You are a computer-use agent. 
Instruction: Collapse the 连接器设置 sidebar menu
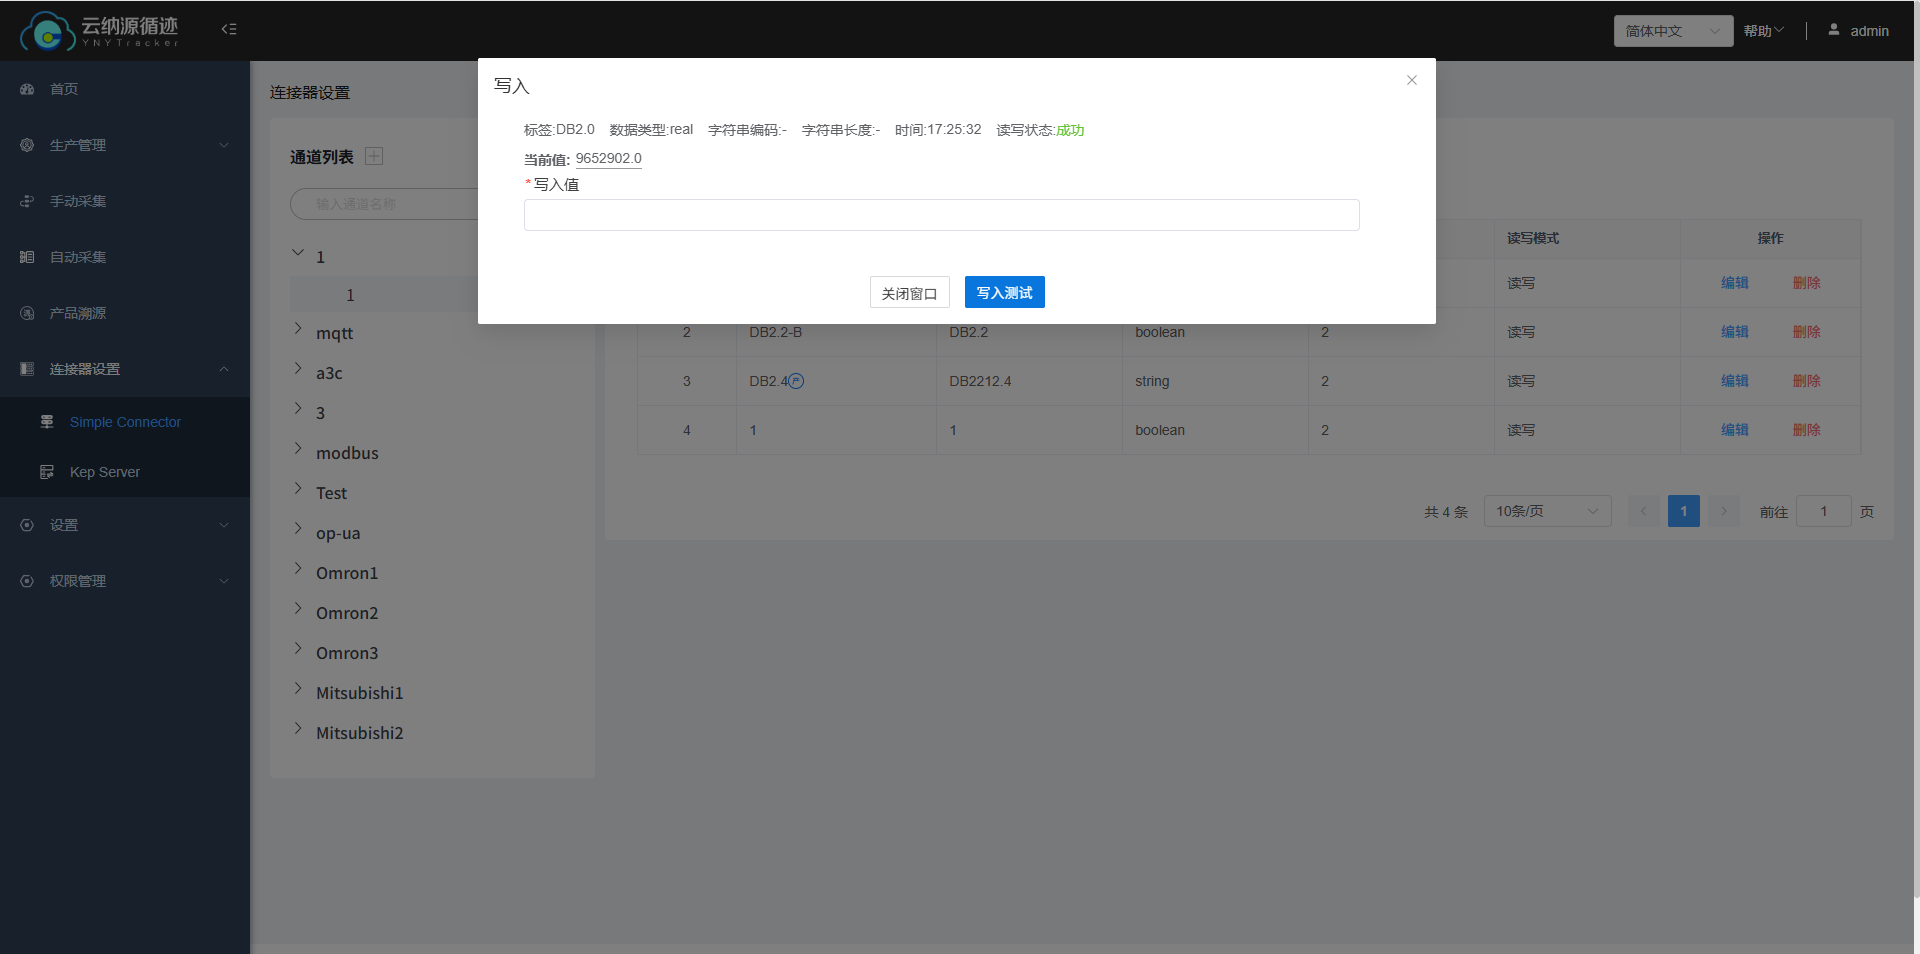pos(224,369)
